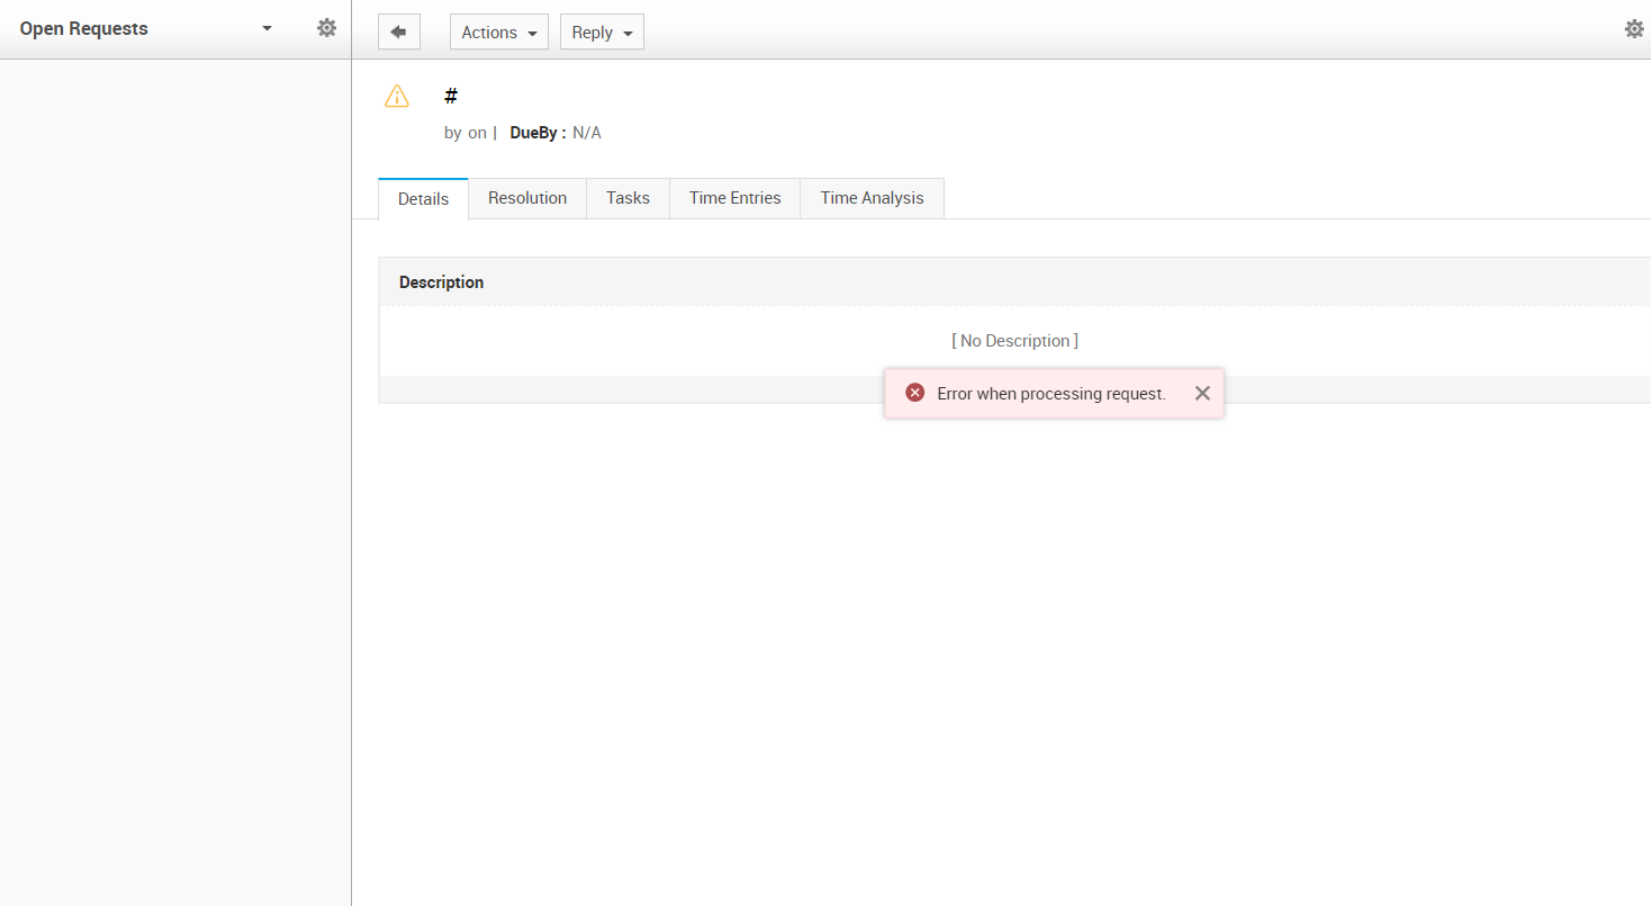Click the DueBy N/A value
1651x906 pixels.
586,133
